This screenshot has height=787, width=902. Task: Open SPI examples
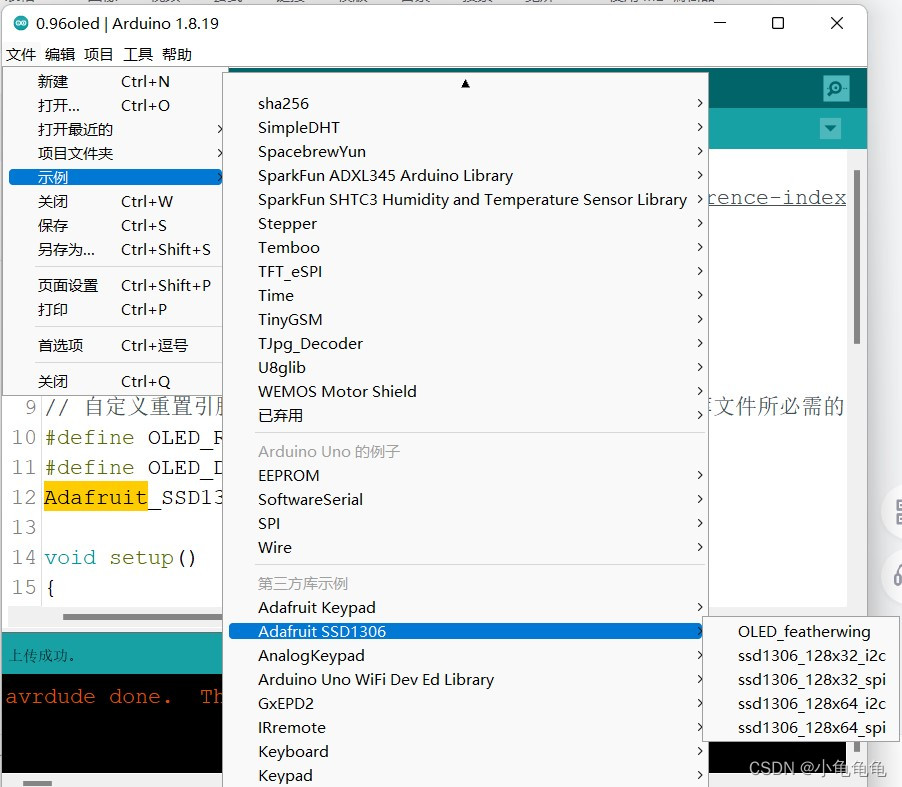coord(467,524)
